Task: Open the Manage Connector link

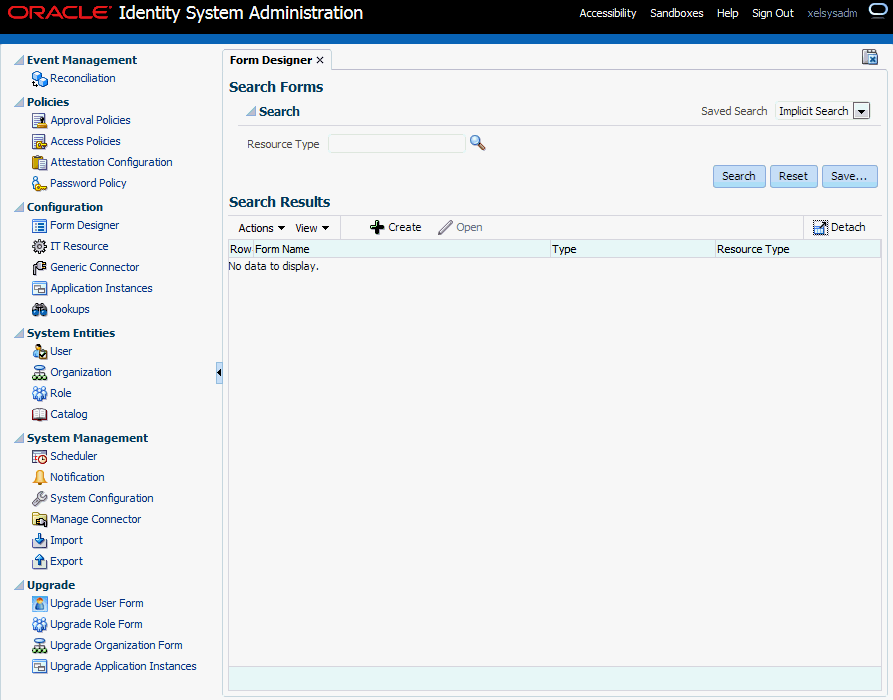Action: point(95,519)
